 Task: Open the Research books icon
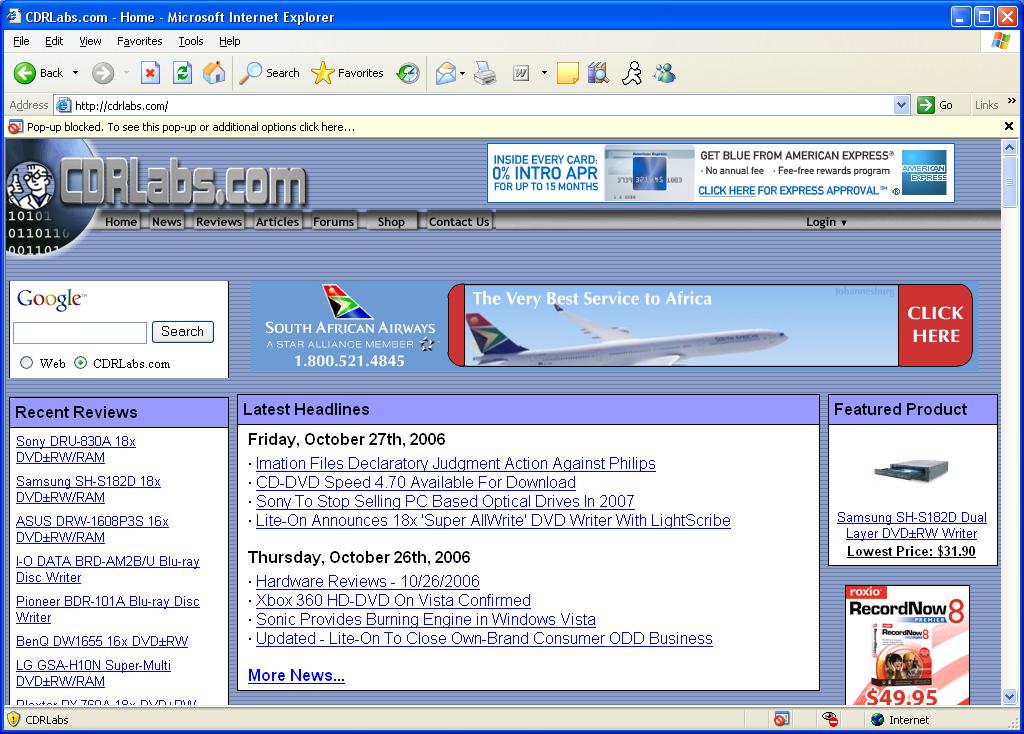tap(598, 73)
